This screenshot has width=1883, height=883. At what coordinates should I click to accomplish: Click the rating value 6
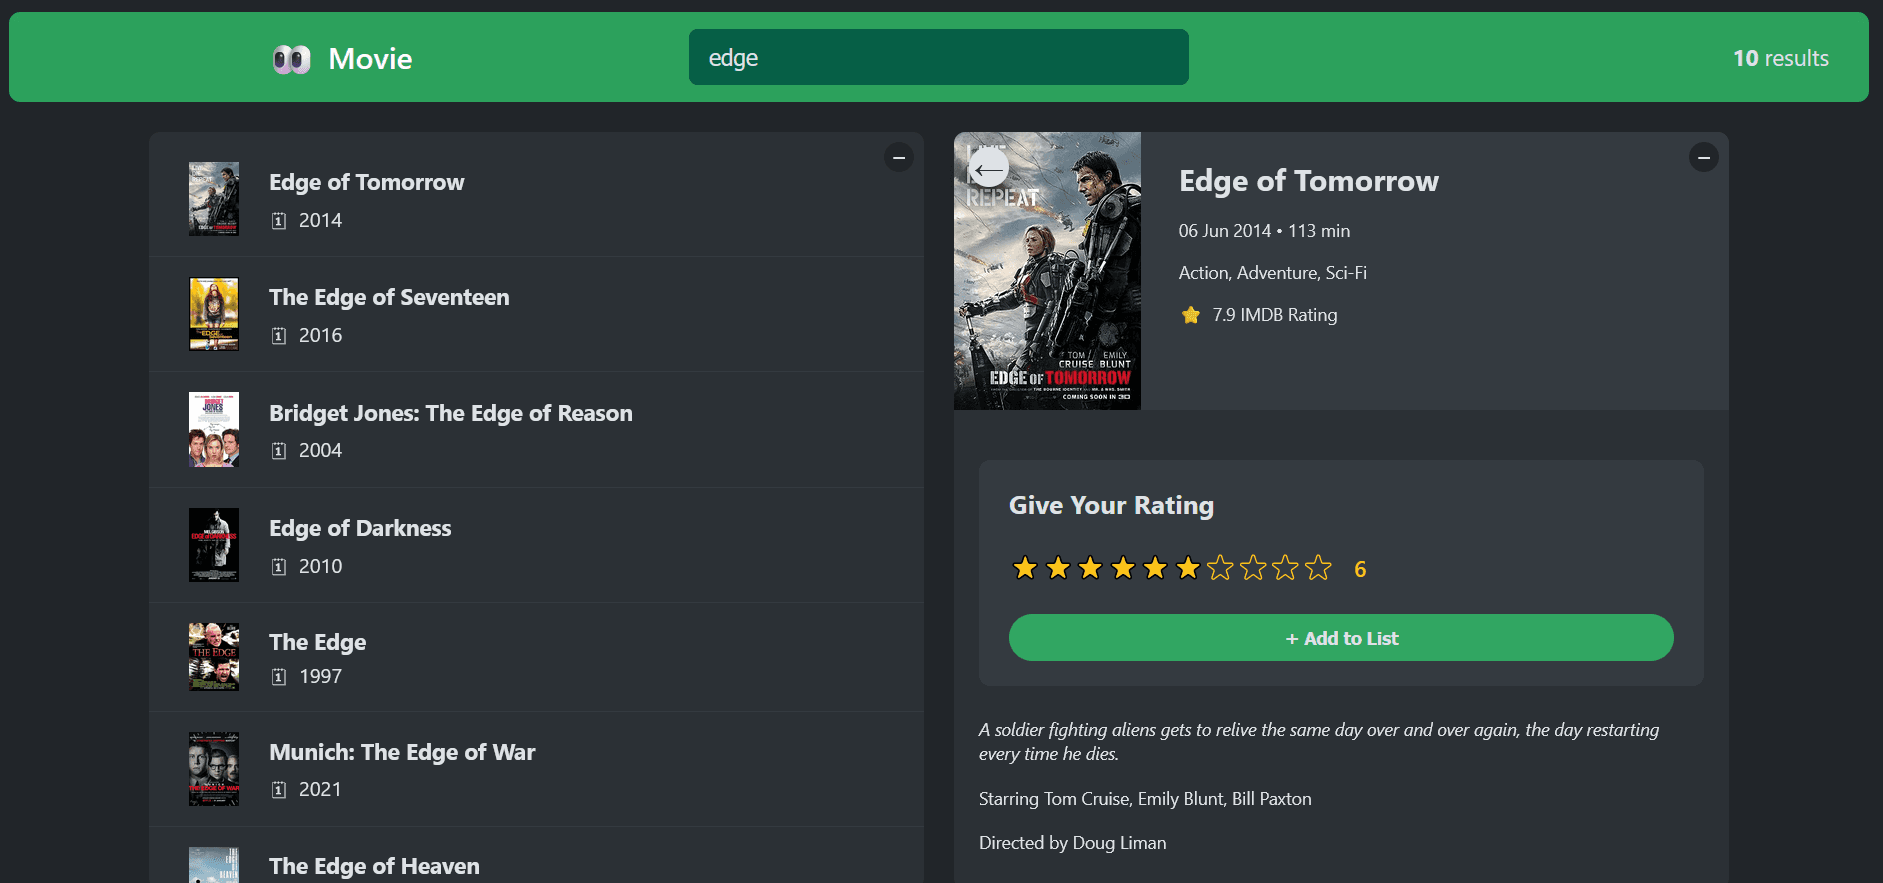pyautogui.click(x=1360, y=569)
